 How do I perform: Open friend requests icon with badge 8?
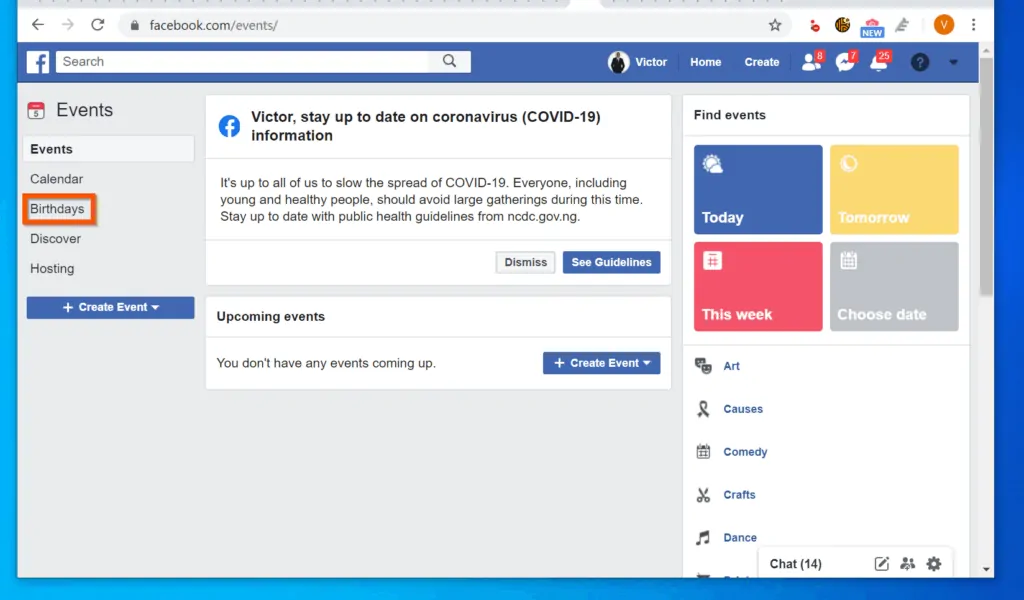coord(812,62)
